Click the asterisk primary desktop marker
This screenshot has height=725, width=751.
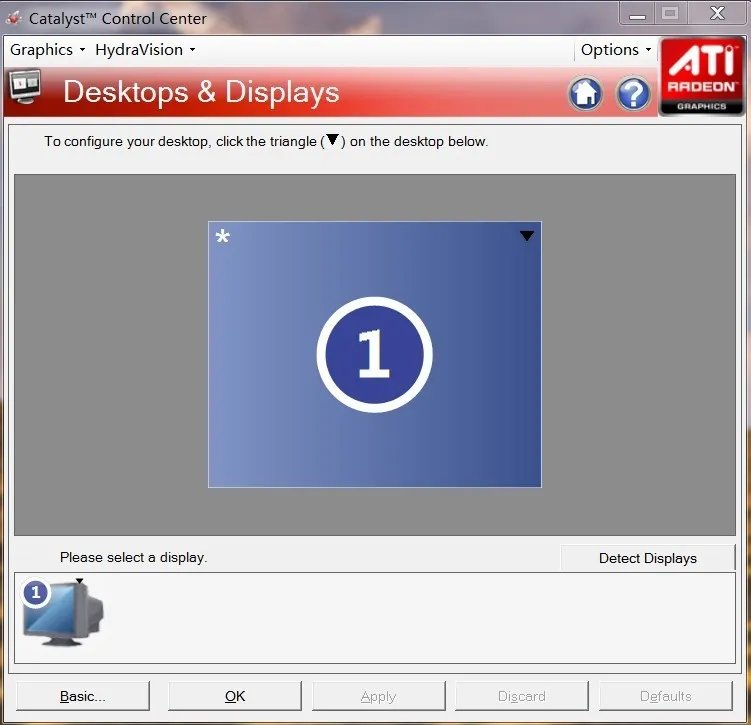click(x=223, y=237)
